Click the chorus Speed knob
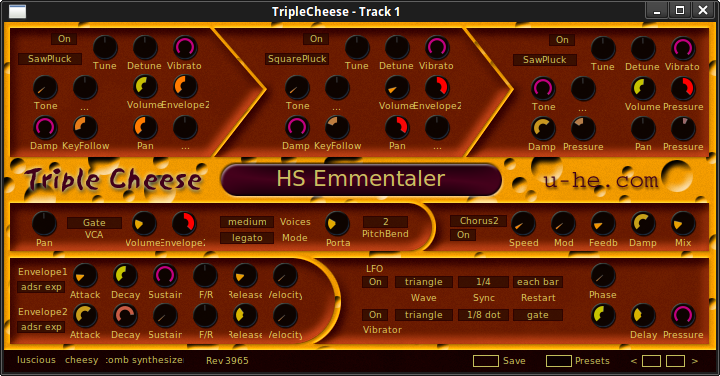 point(523,224)
